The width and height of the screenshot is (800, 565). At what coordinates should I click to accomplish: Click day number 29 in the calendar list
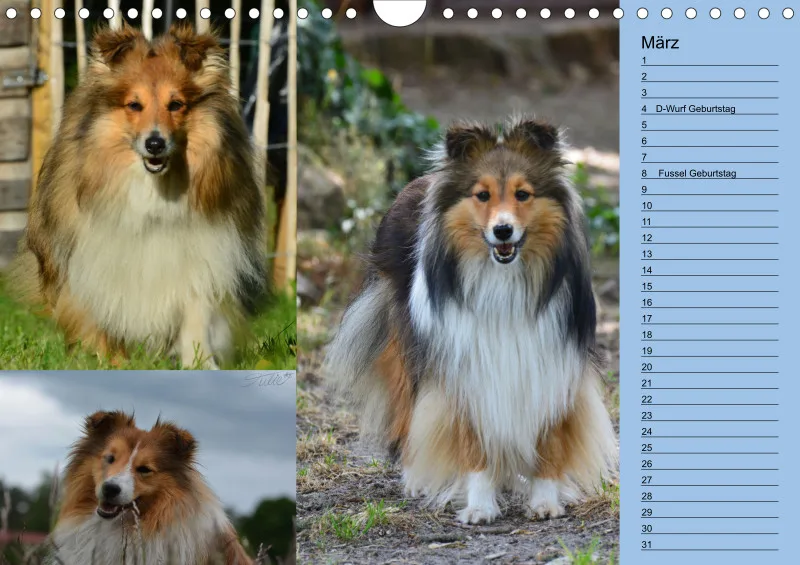[x=647, y=512]
